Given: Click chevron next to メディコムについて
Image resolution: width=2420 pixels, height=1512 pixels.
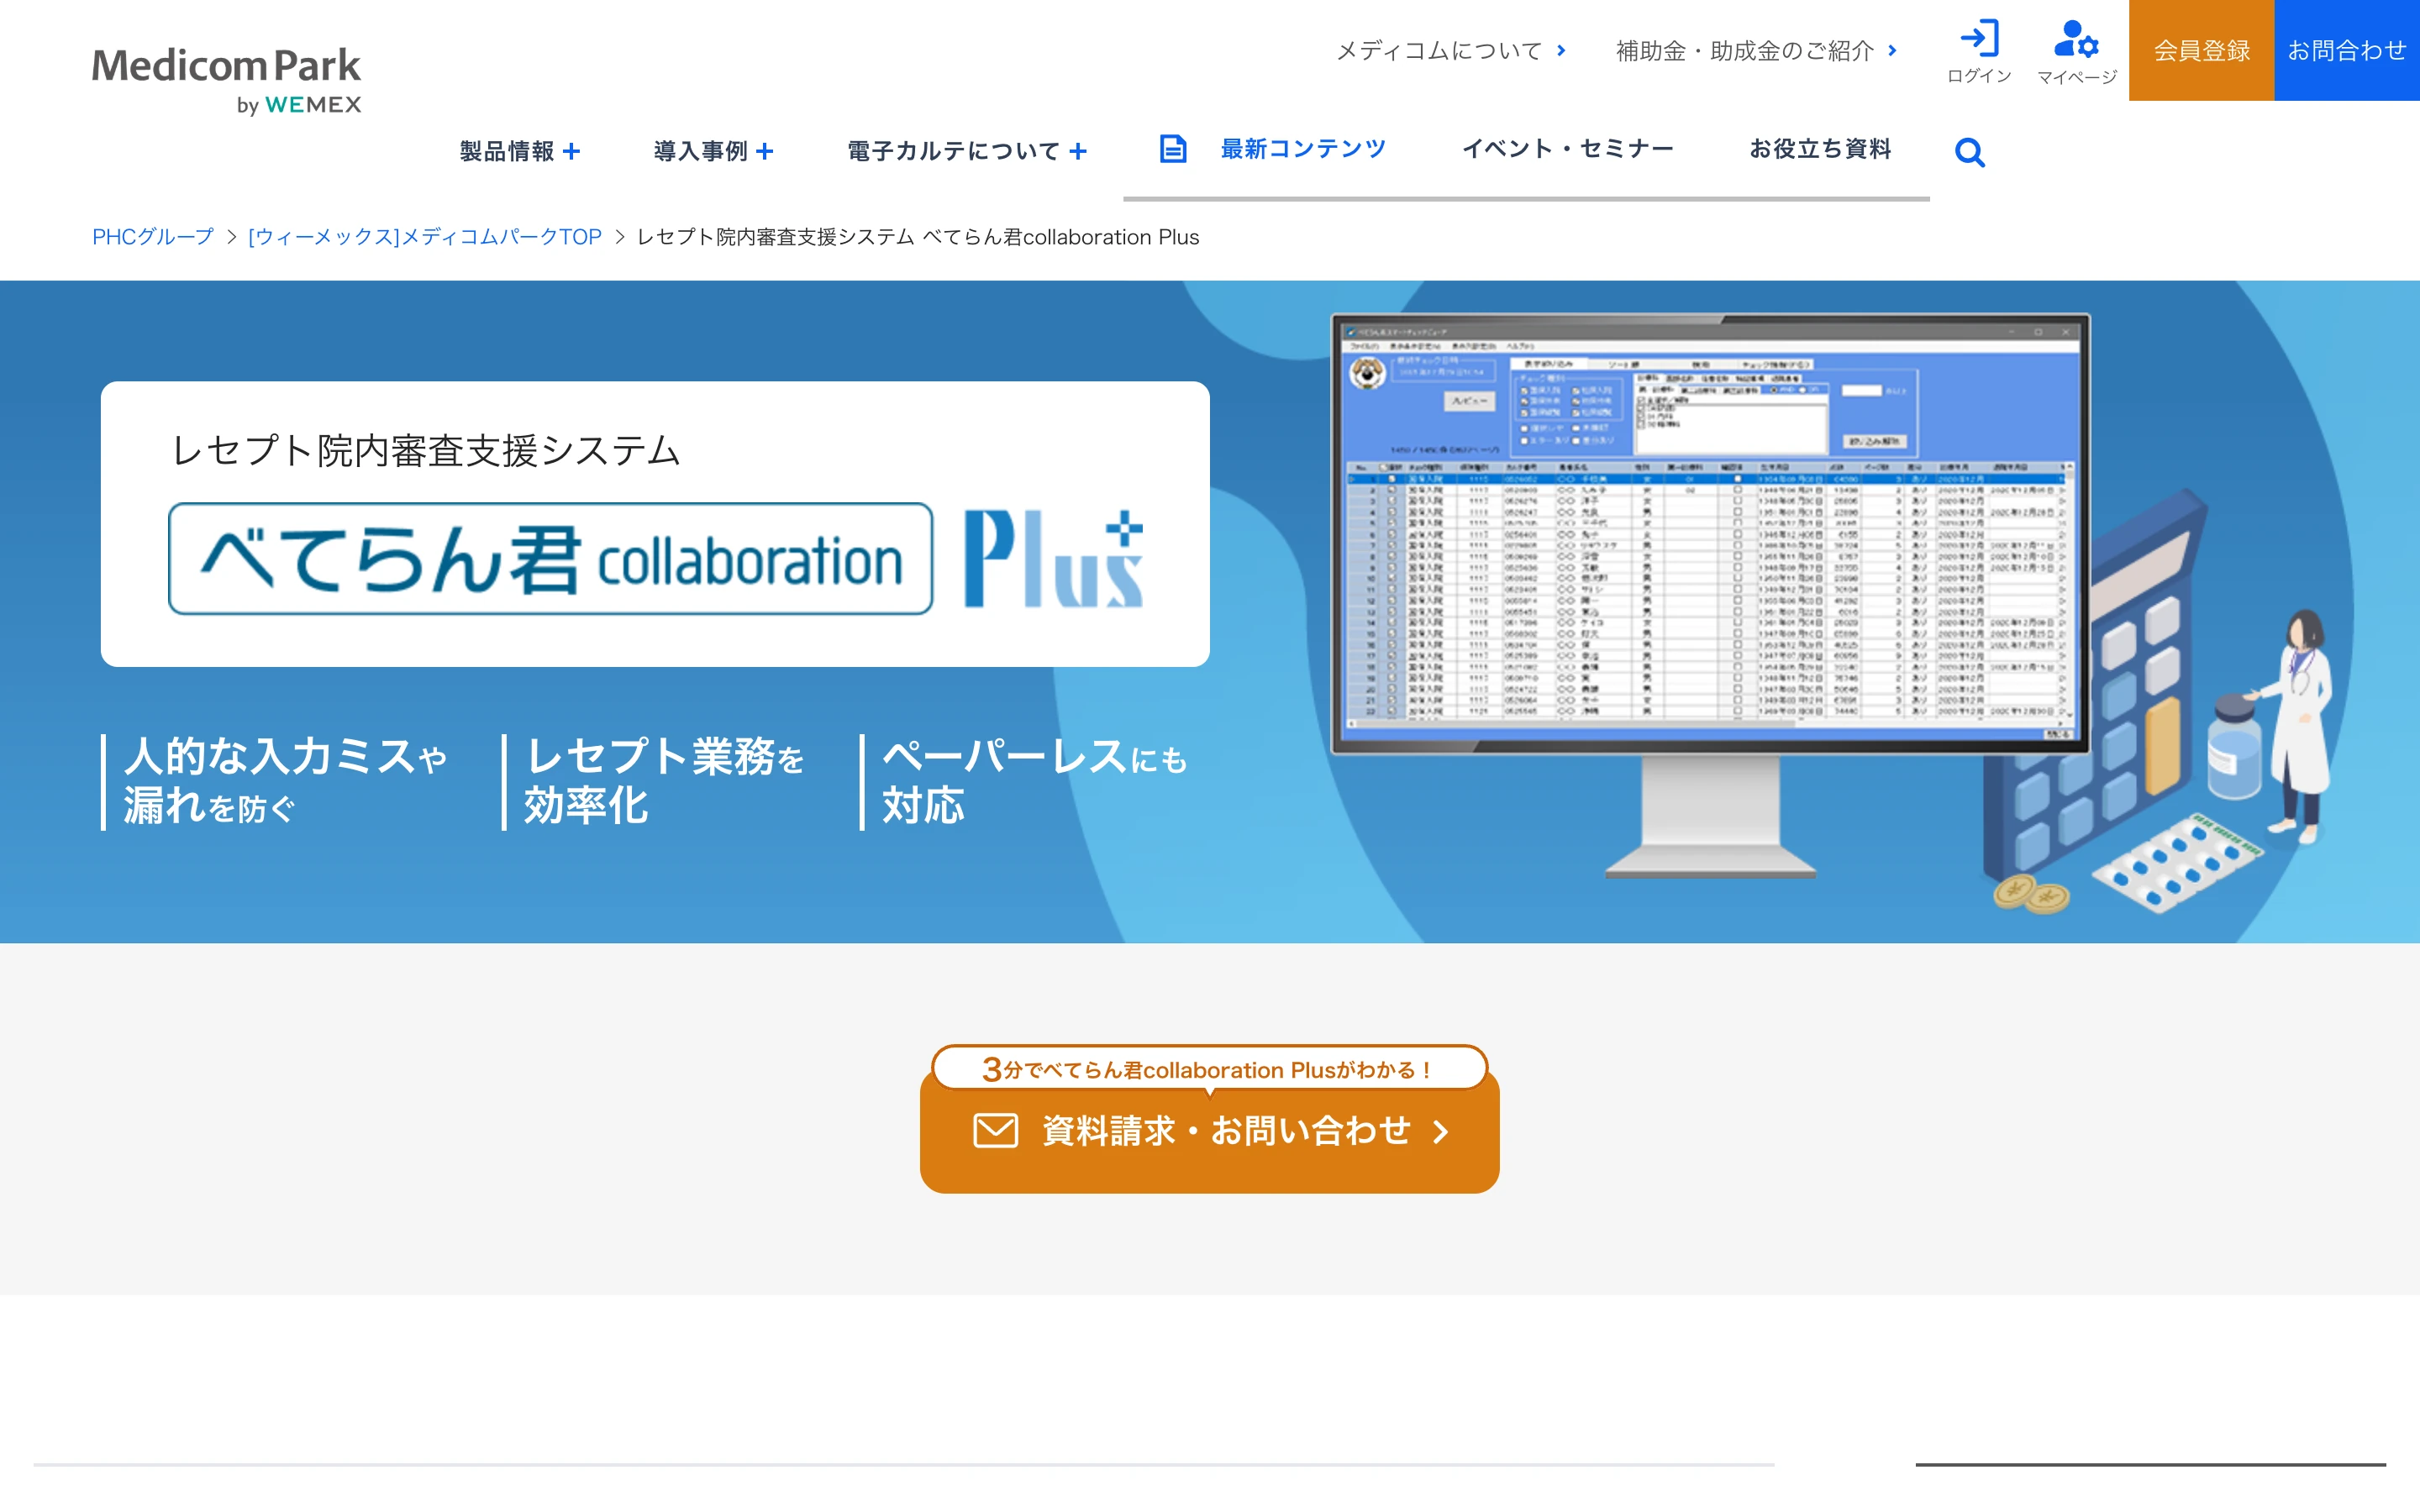Looking at the screenshot, I should pos(1561,50).
